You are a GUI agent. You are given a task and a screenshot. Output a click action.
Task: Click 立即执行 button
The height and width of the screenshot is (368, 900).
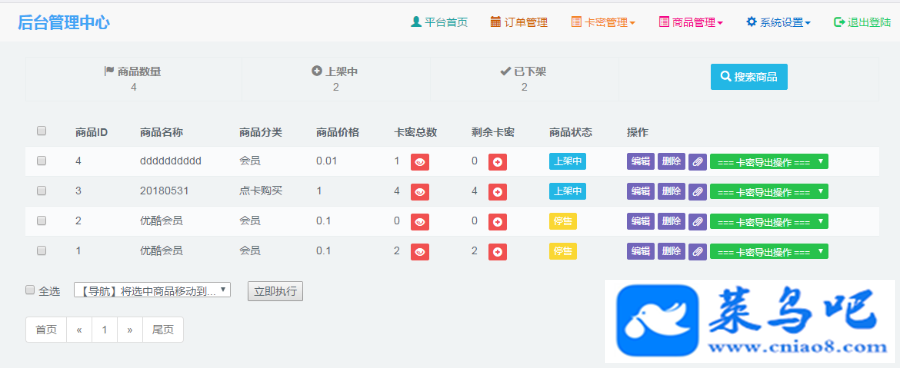point(275,291)
